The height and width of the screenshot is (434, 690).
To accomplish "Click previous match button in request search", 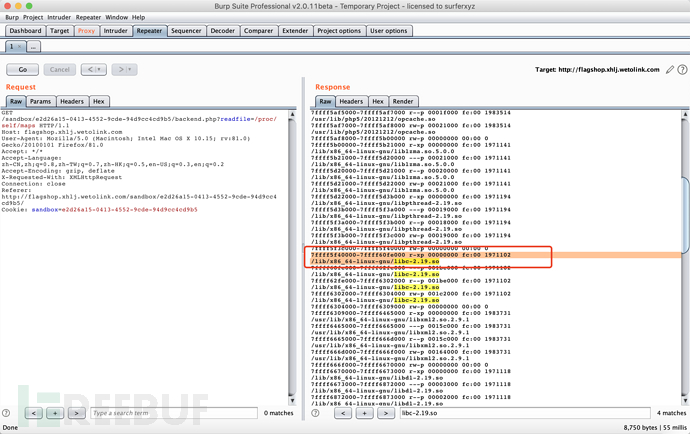I will tap(34, 413).
